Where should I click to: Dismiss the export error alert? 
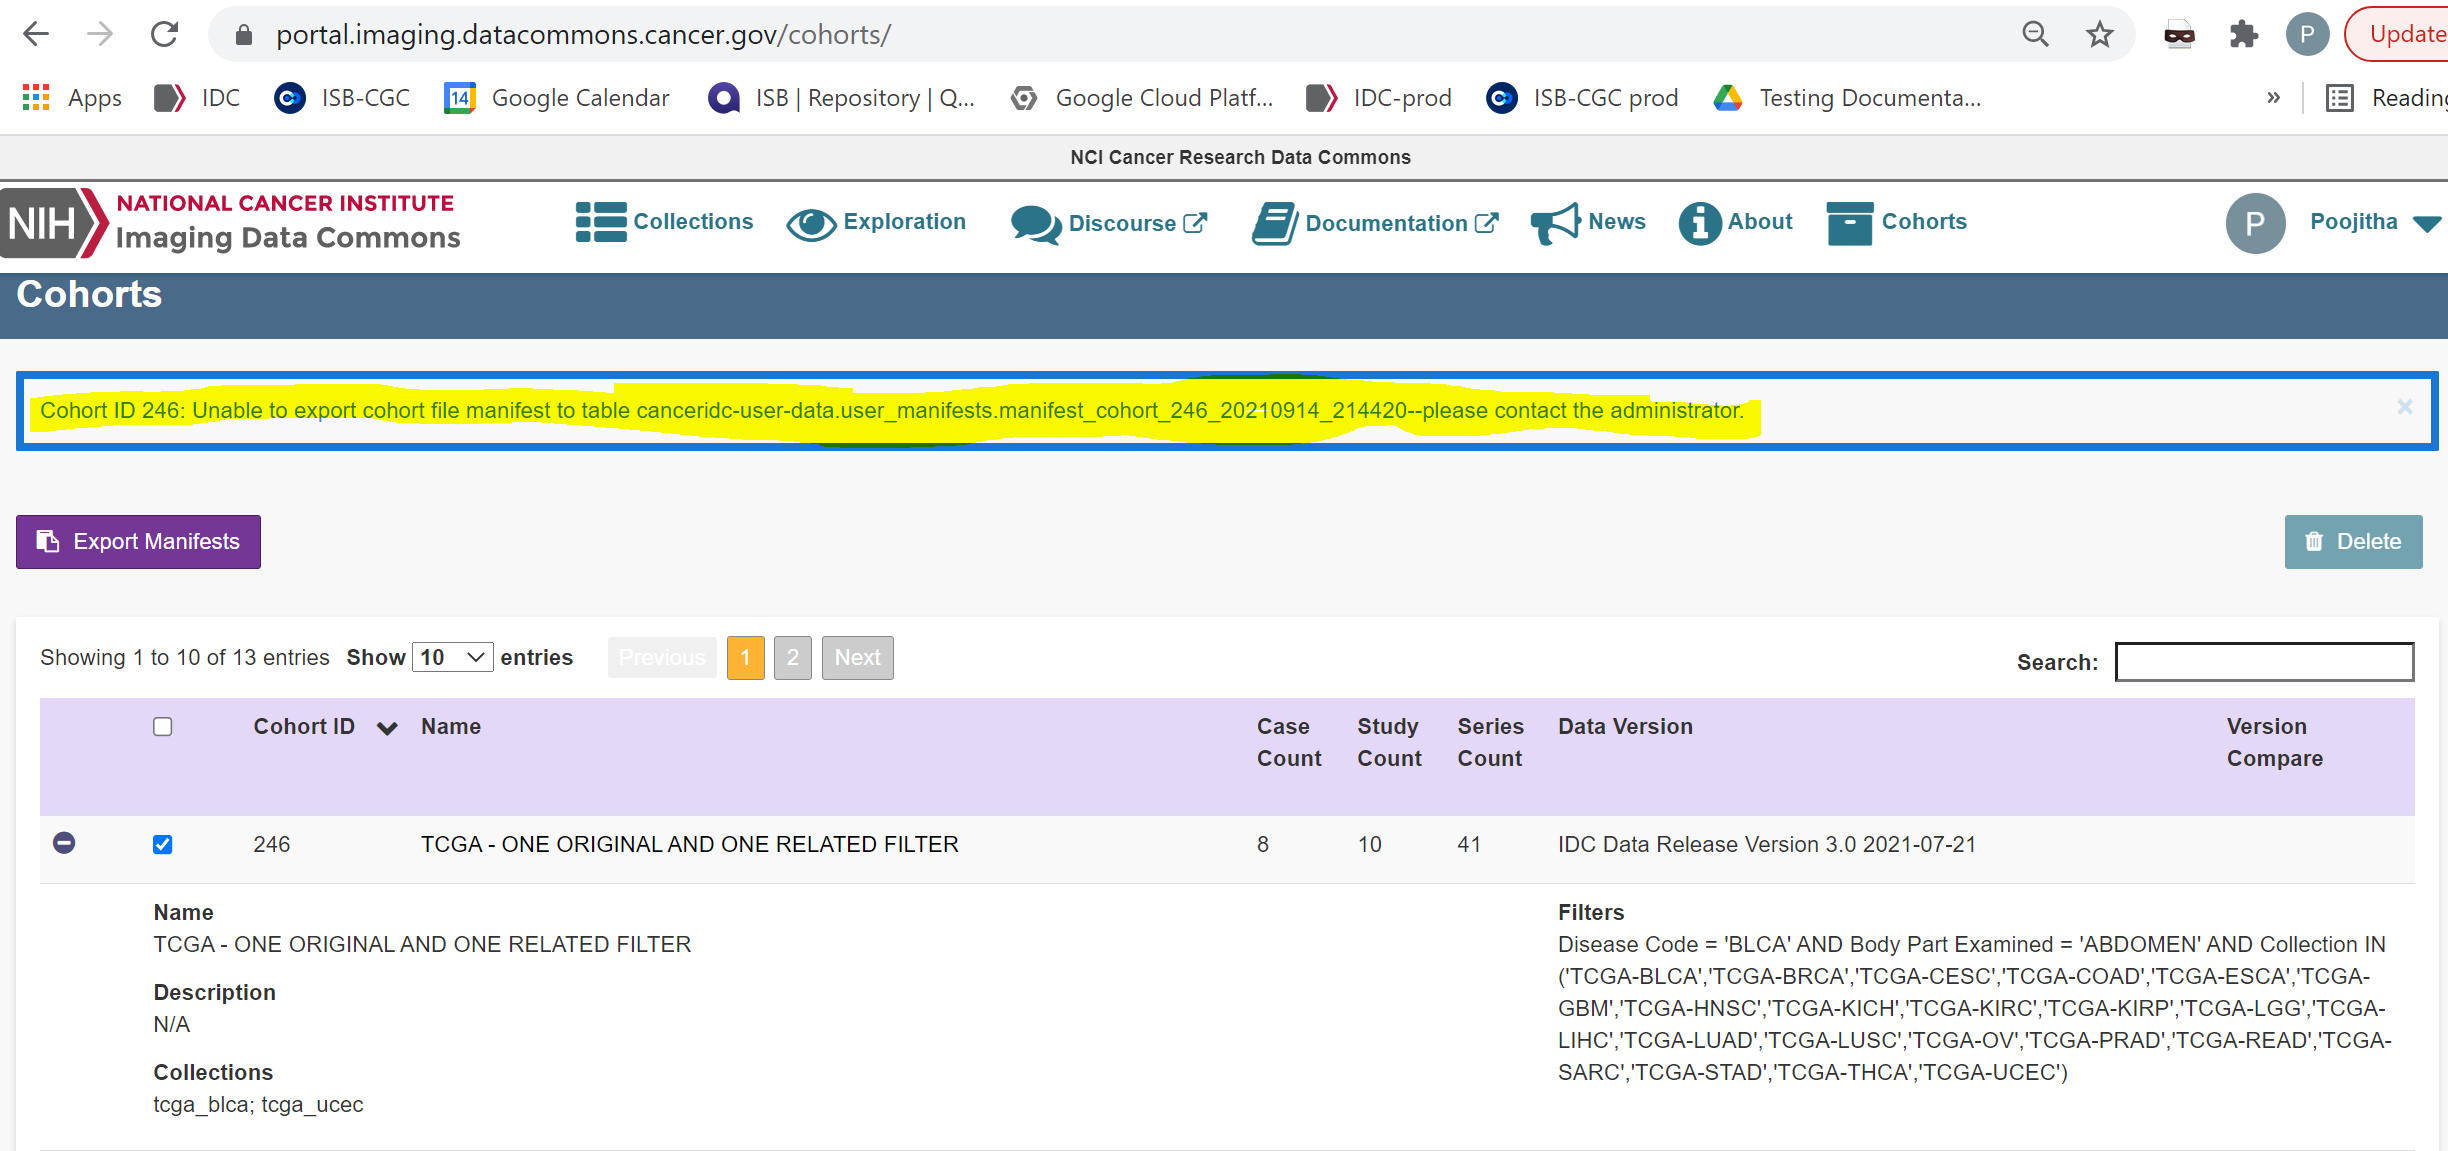pyautogui.click(x=2404, y=407)
